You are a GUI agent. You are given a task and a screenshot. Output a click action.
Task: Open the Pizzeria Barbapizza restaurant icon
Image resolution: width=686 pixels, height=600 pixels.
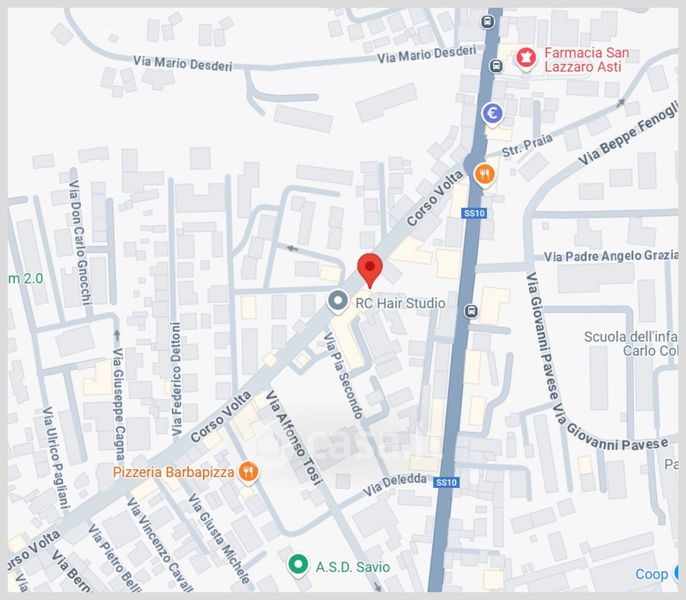[x=248, y=472]
